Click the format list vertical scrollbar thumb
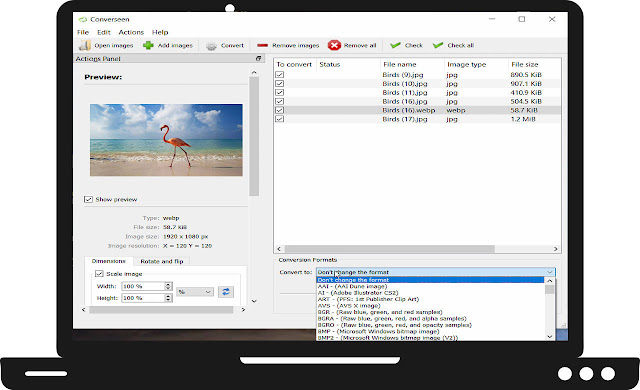The height and width of the screenshot is (390, 640). point(550,290)
